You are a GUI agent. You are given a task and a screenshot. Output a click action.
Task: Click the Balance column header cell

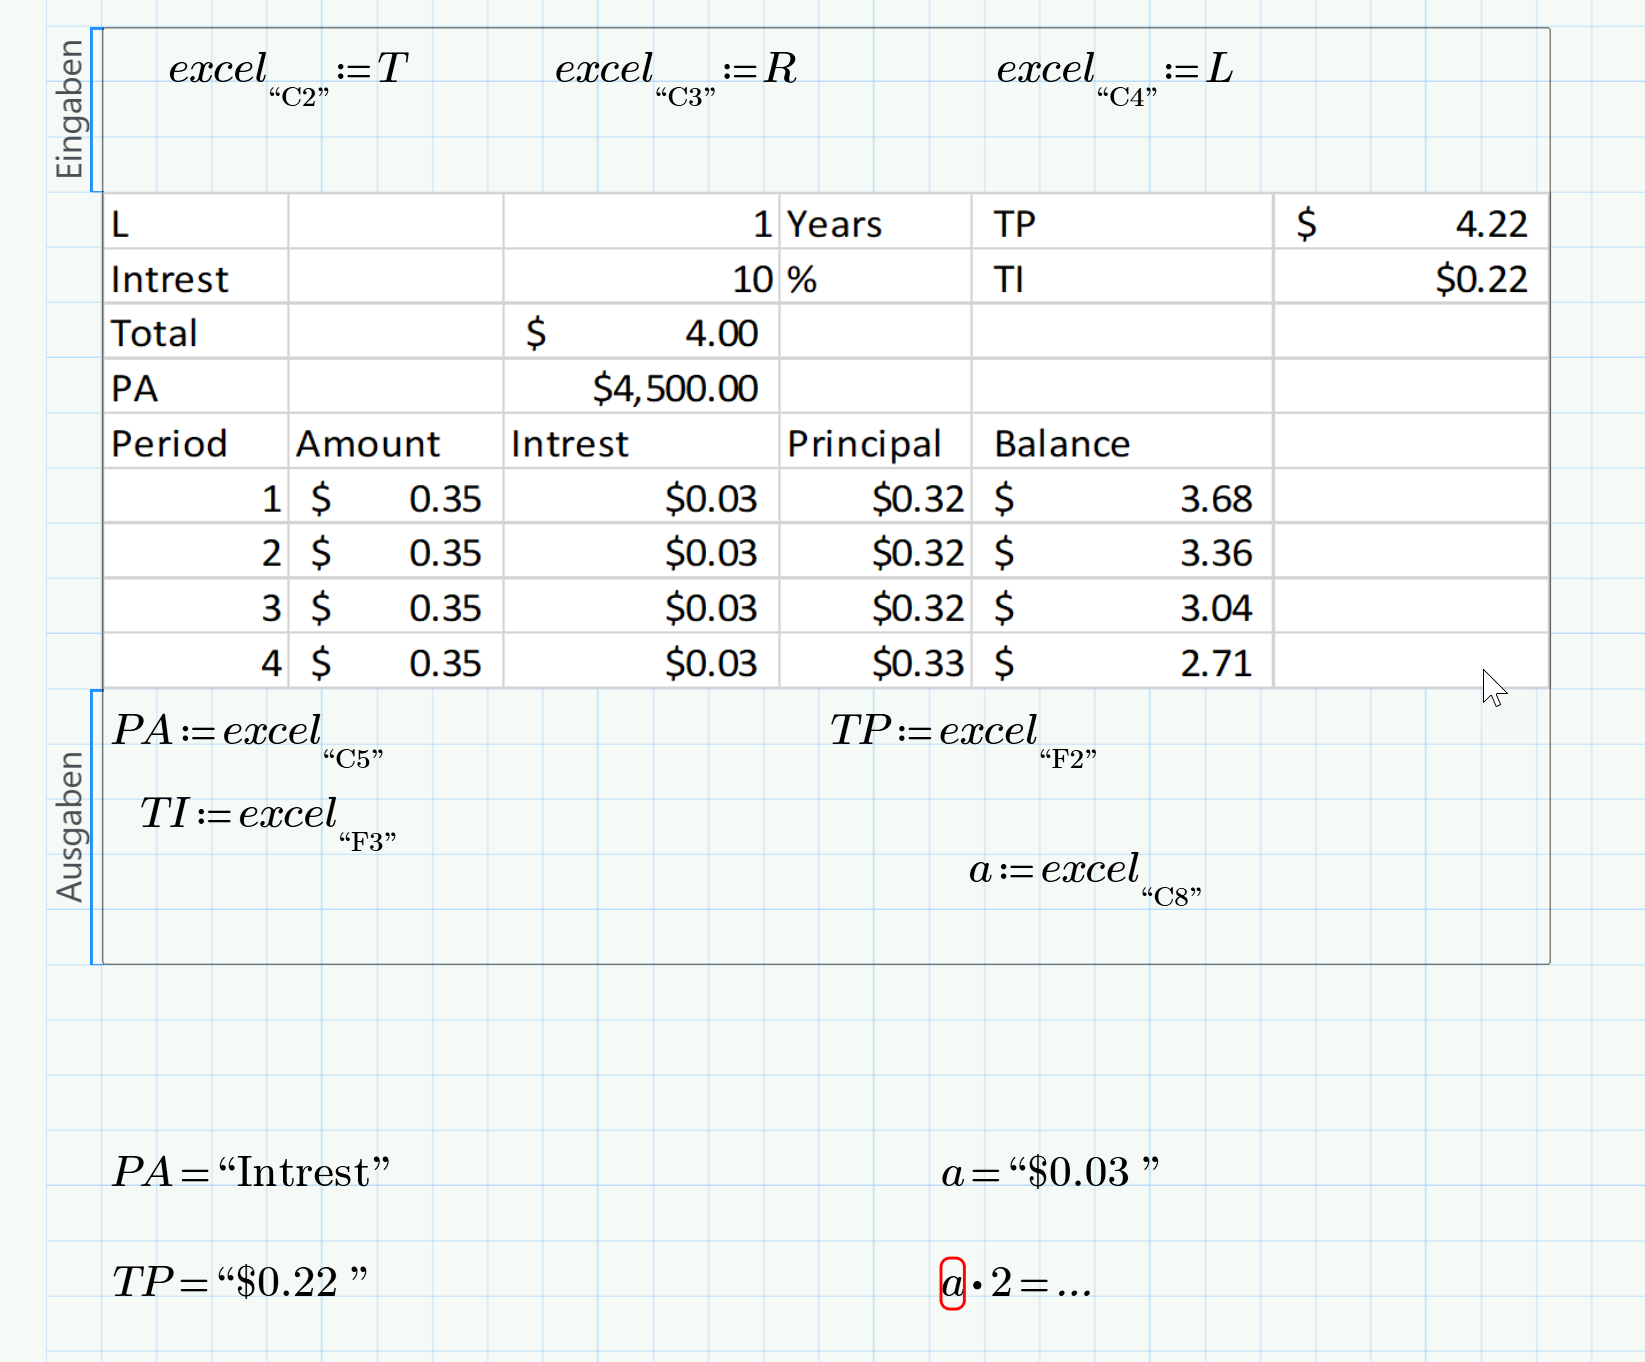(1062, 443)
